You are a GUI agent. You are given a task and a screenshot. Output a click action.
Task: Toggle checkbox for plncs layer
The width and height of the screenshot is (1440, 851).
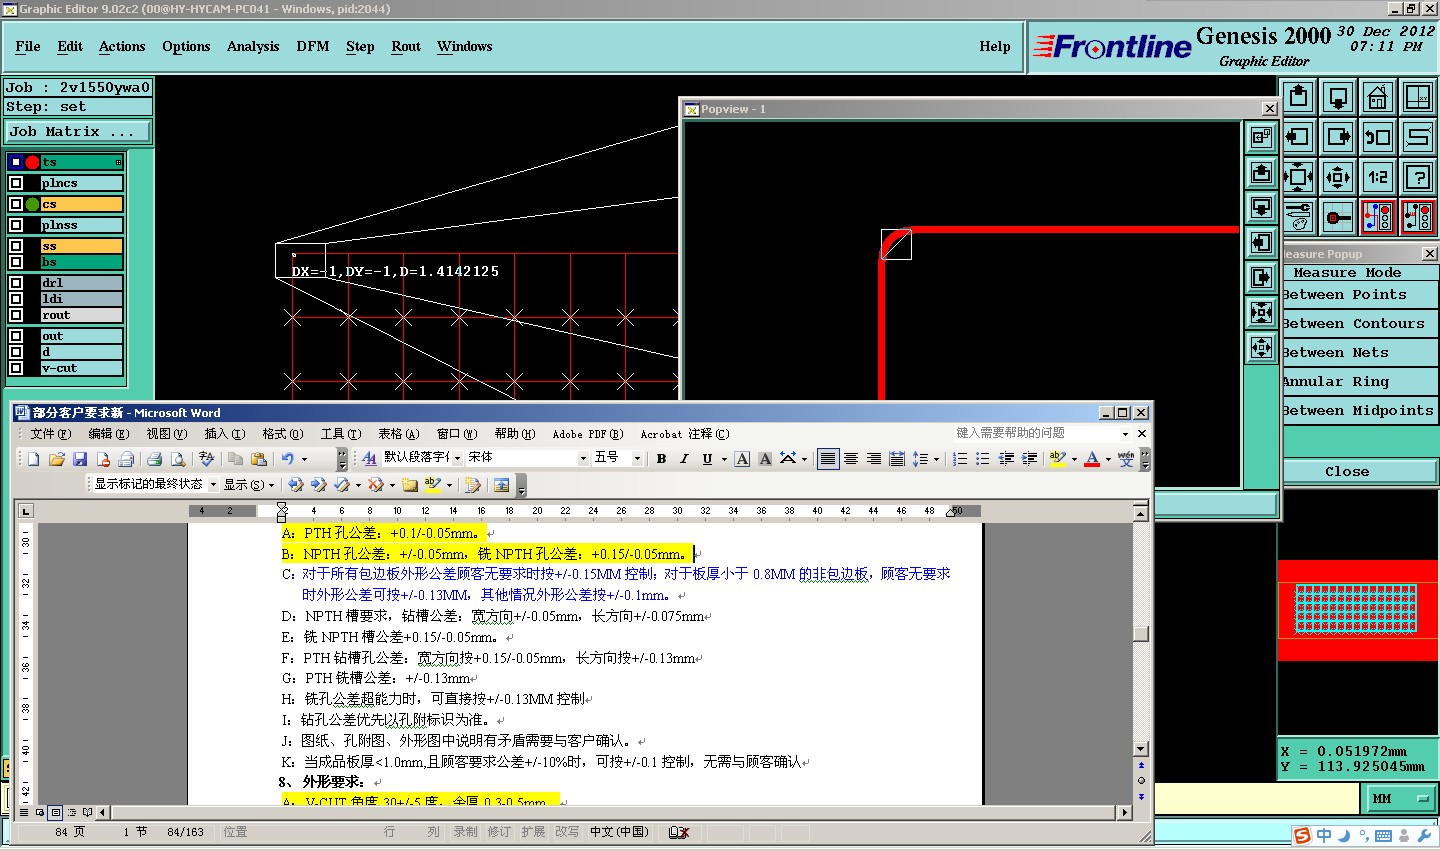(x=16, y=183)
